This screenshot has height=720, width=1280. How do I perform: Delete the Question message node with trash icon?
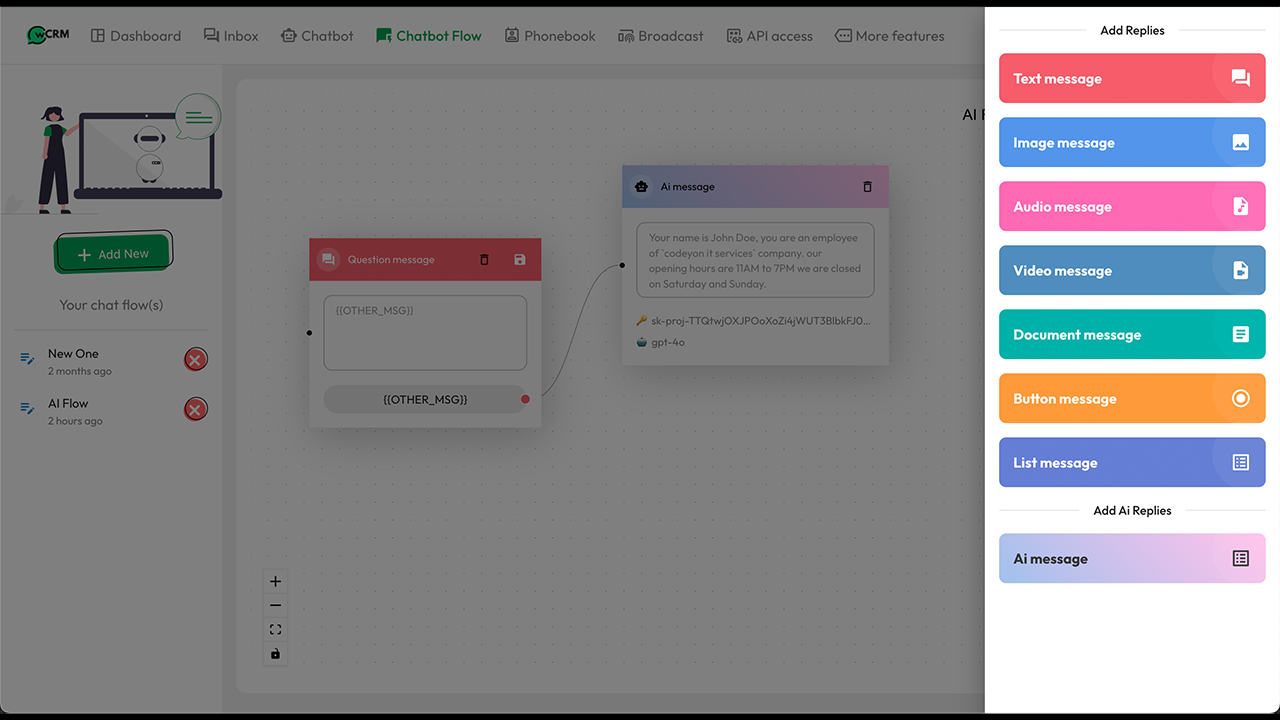click(x=484, y=259)
